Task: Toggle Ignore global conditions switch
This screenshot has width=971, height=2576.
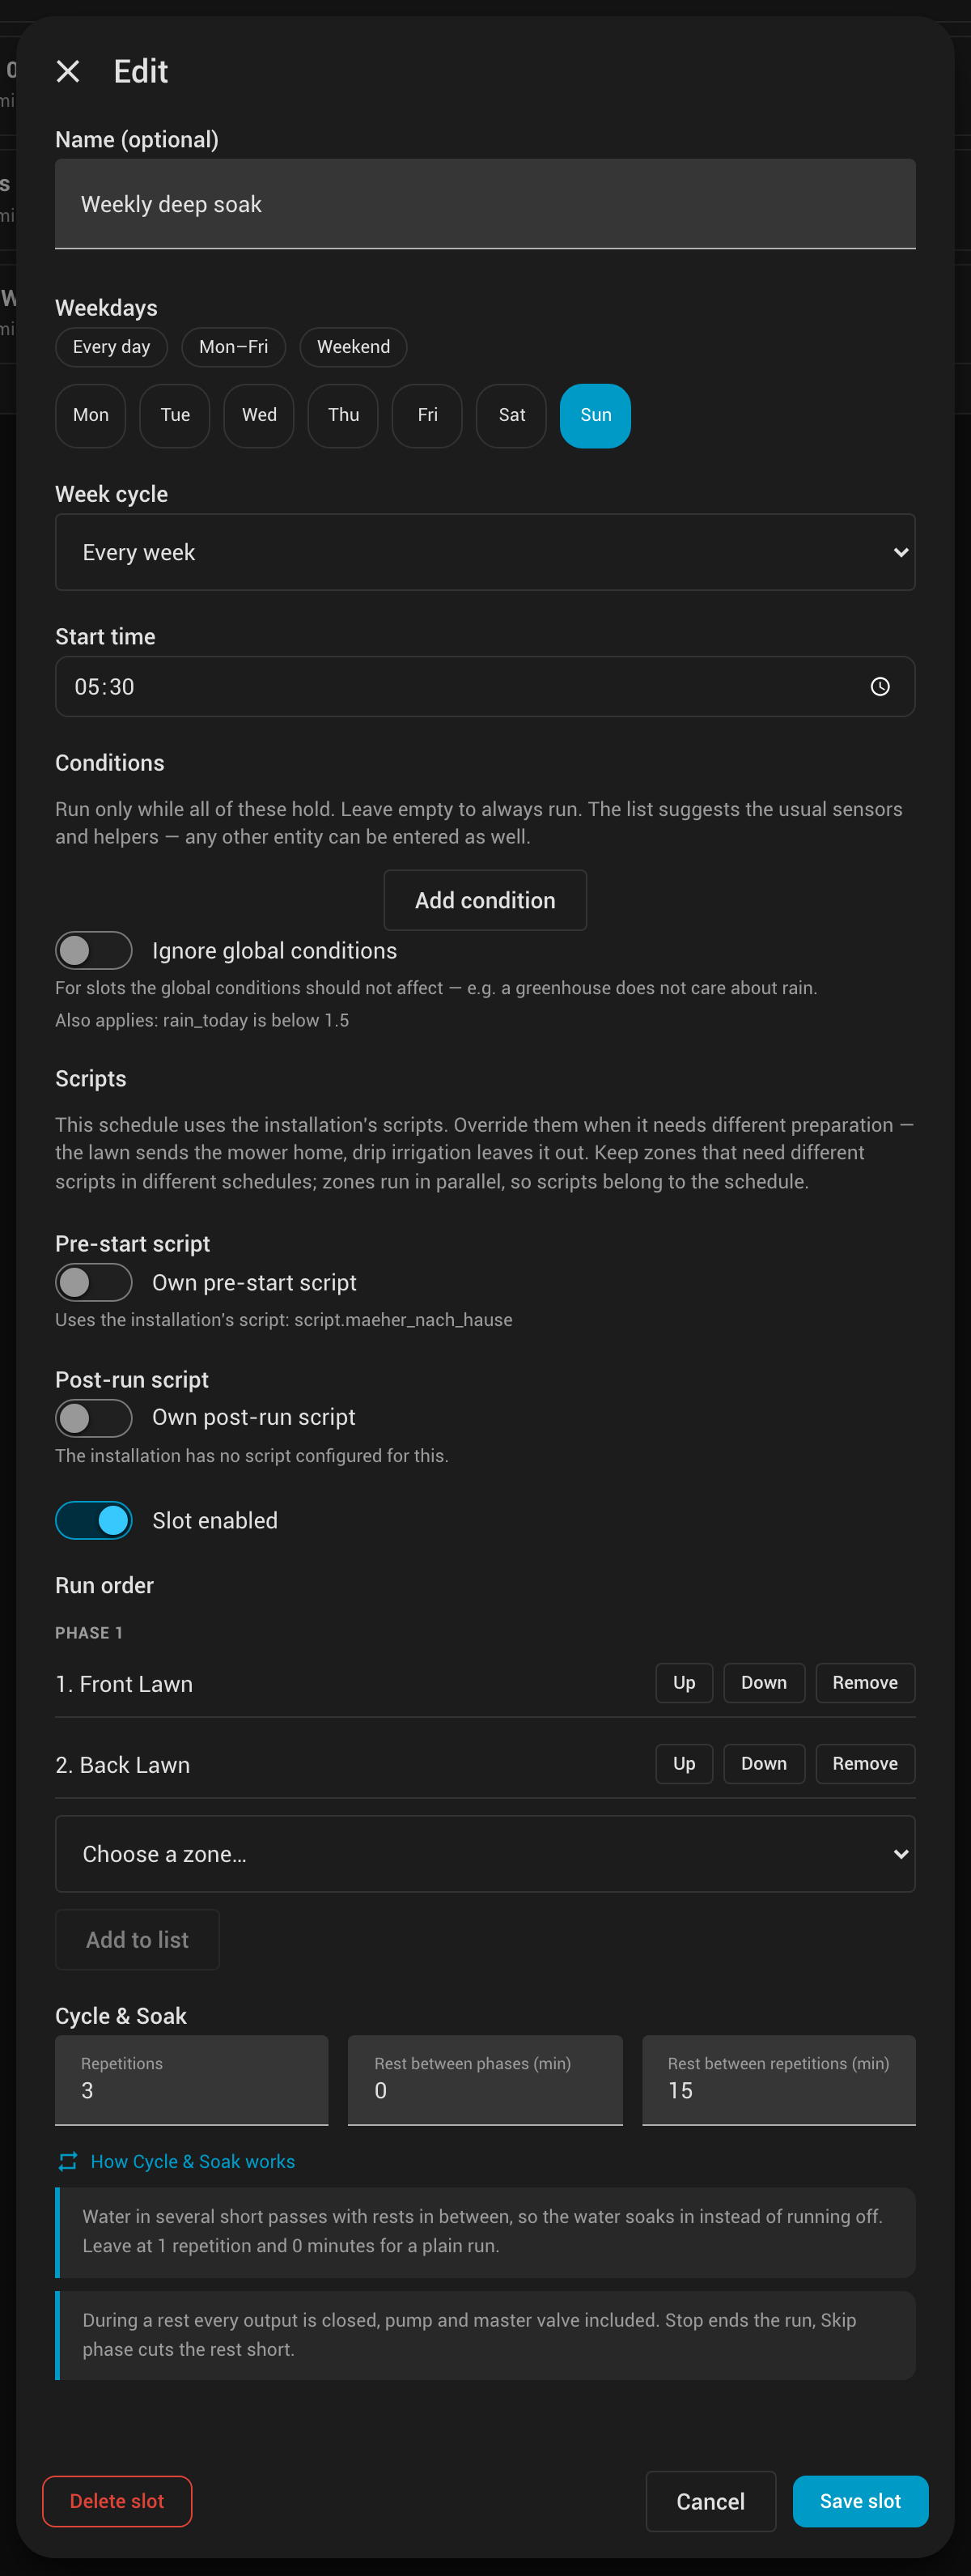Action: (94, 950)
